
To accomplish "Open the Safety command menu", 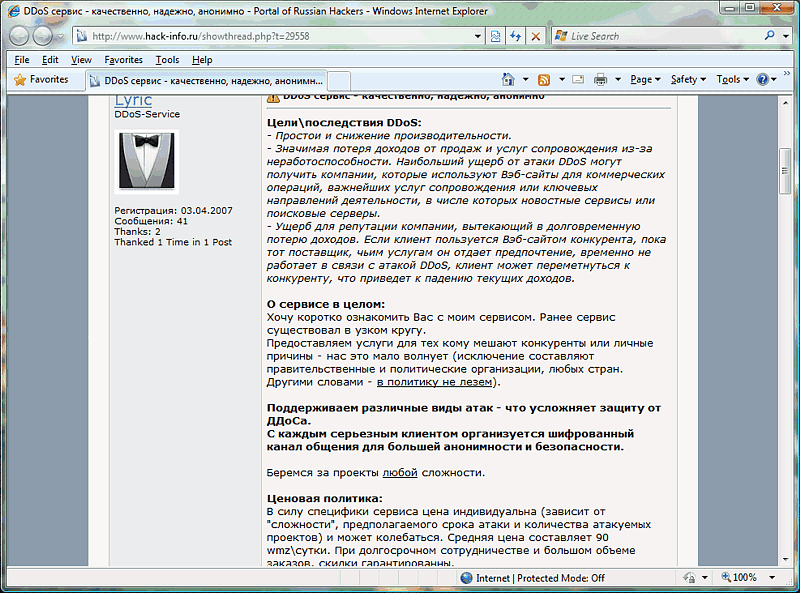I will tap(688, 80).
